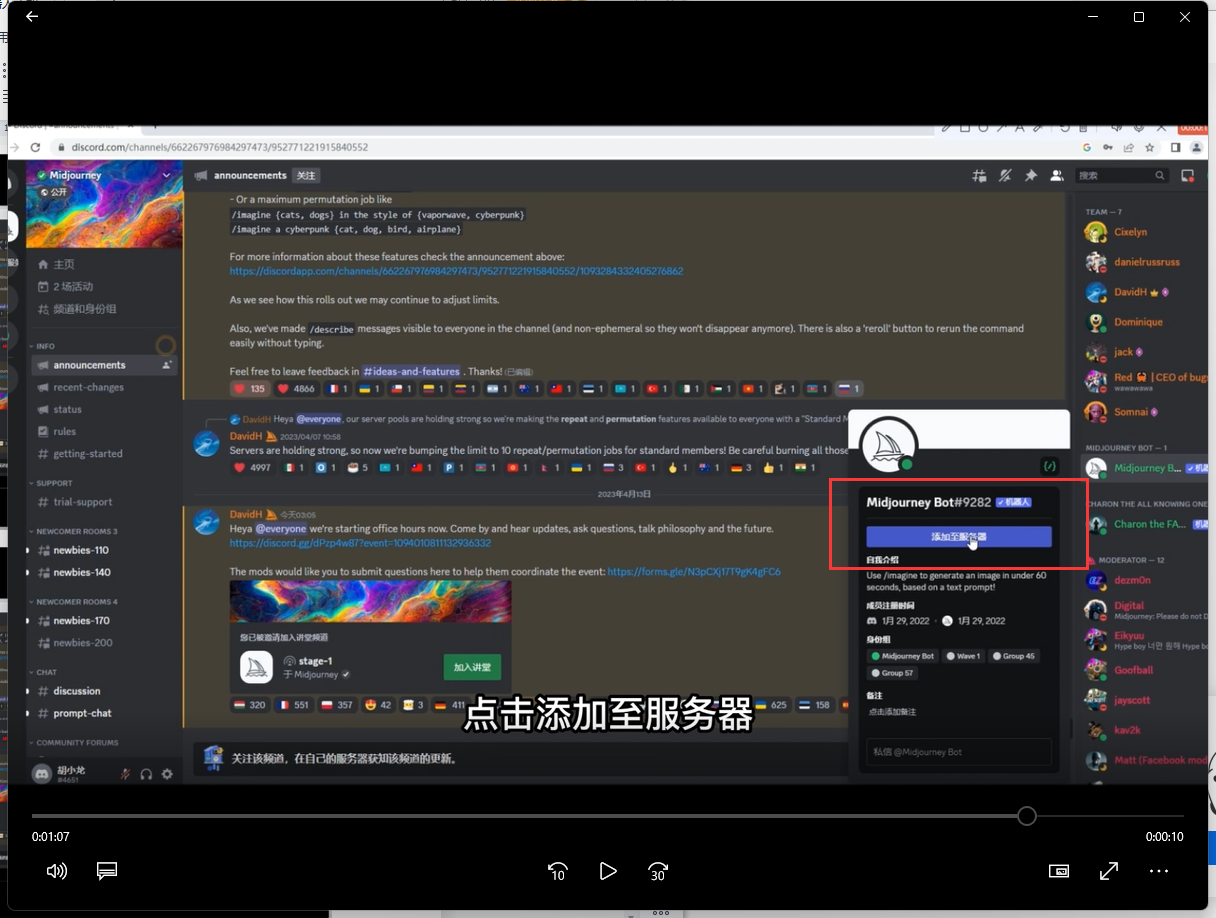
Task: Click the back arrow in the video player
Action: [32, 17]
